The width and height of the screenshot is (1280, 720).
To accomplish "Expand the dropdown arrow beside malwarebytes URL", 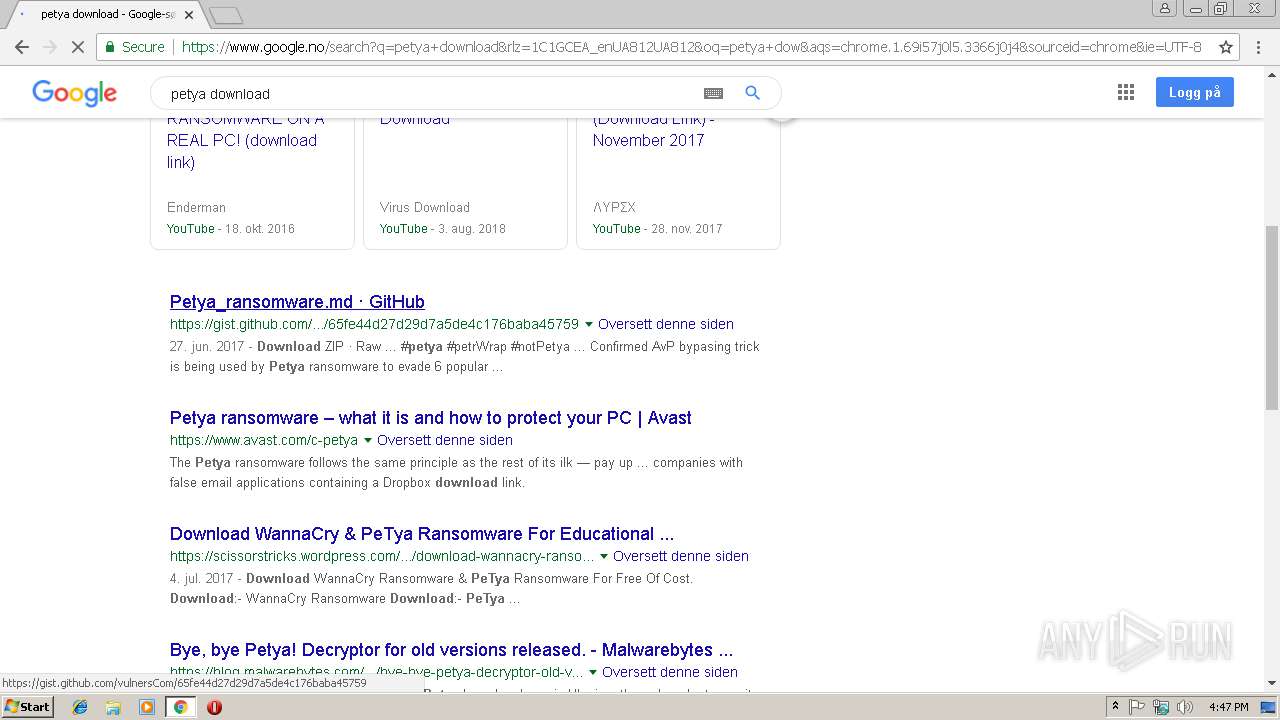I will point(593,672).
